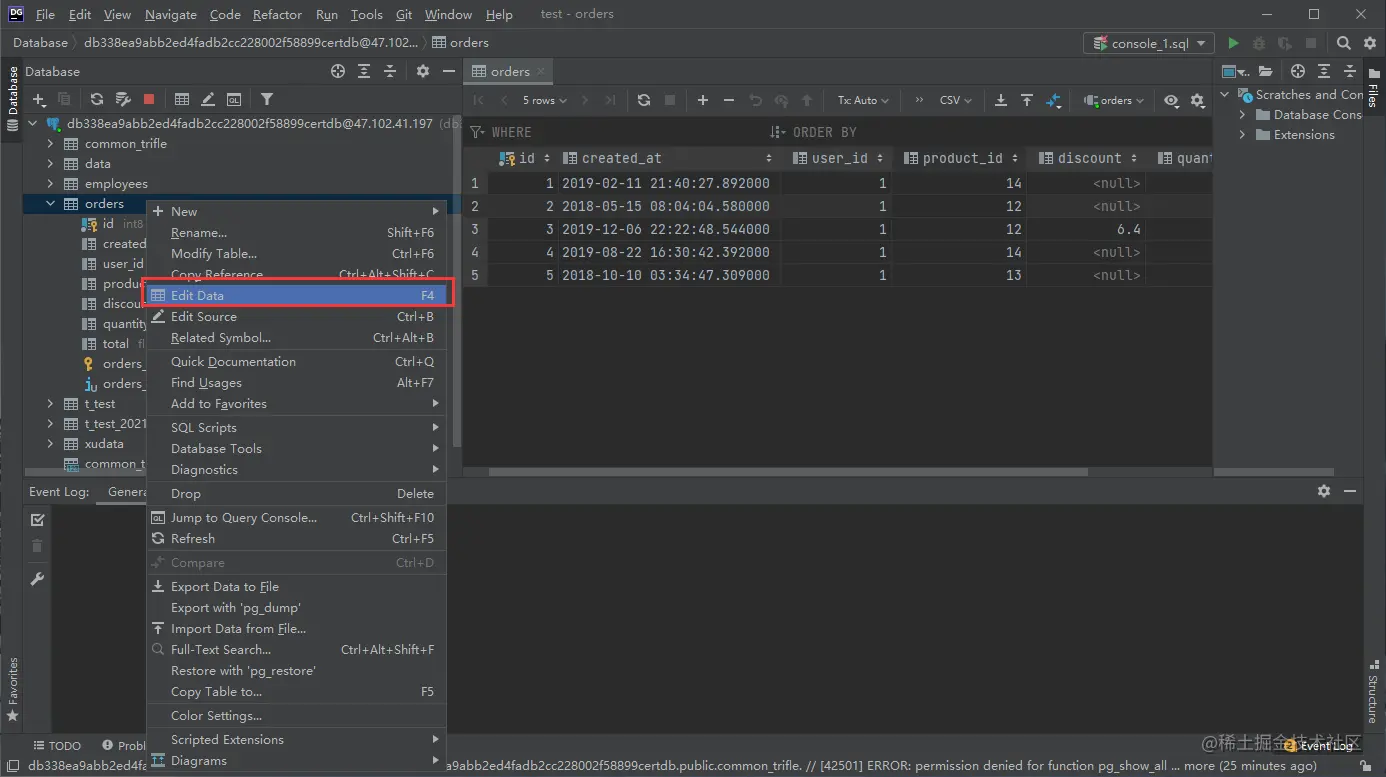Click the ORDER BY input field
The width and height of the screenshot is (1386, 777).
pos(990,132)
